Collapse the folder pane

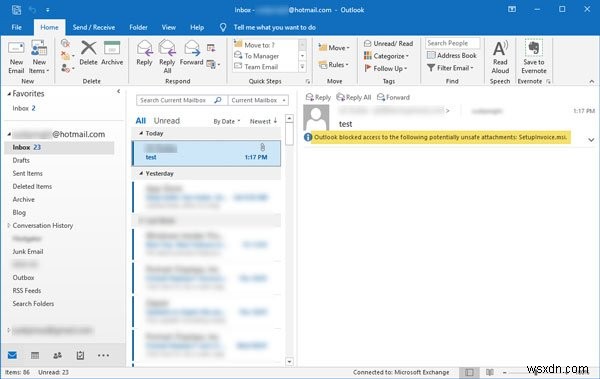coord(119,91)
